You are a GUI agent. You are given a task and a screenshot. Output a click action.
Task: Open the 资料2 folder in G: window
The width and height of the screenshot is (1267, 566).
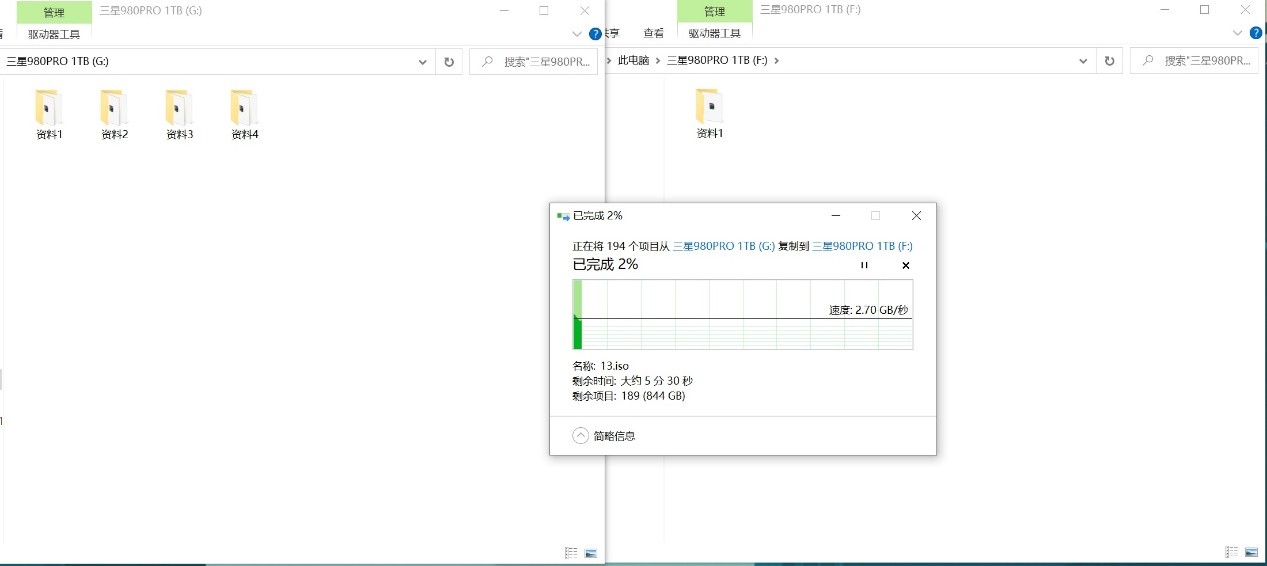(x=114, y=114)
